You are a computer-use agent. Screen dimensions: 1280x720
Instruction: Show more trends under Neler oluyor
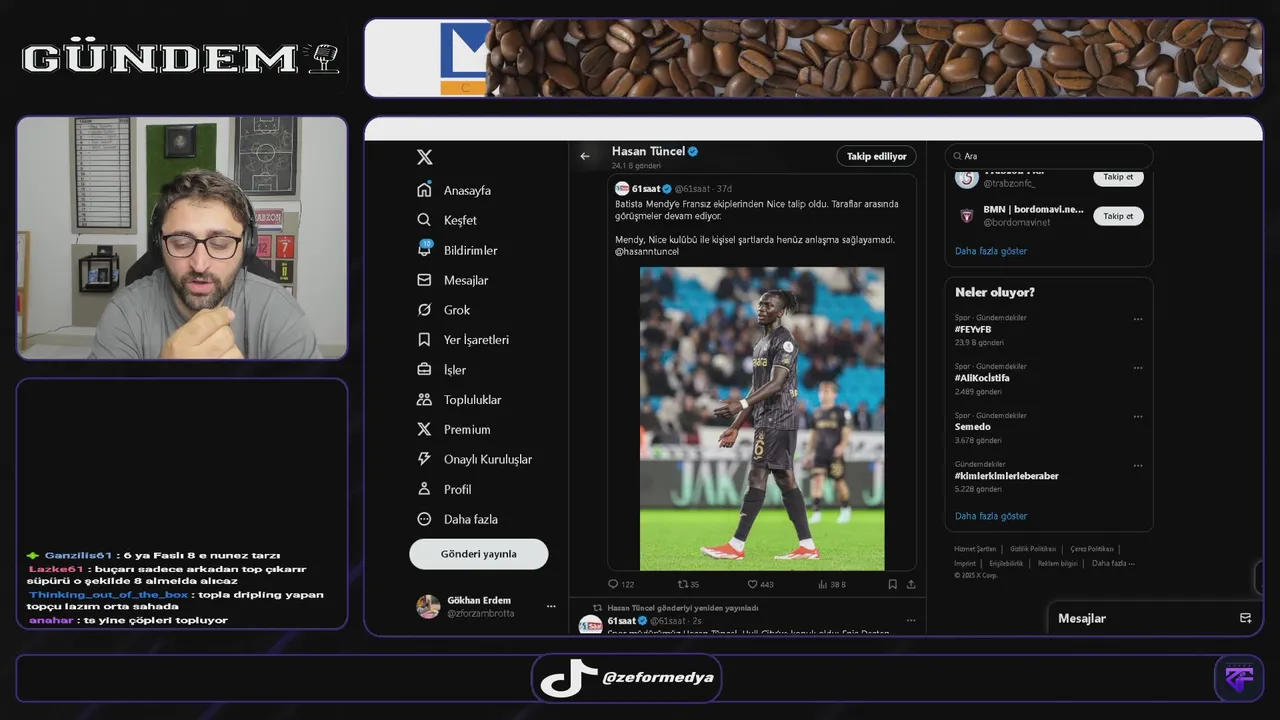(x=991, y=516)
